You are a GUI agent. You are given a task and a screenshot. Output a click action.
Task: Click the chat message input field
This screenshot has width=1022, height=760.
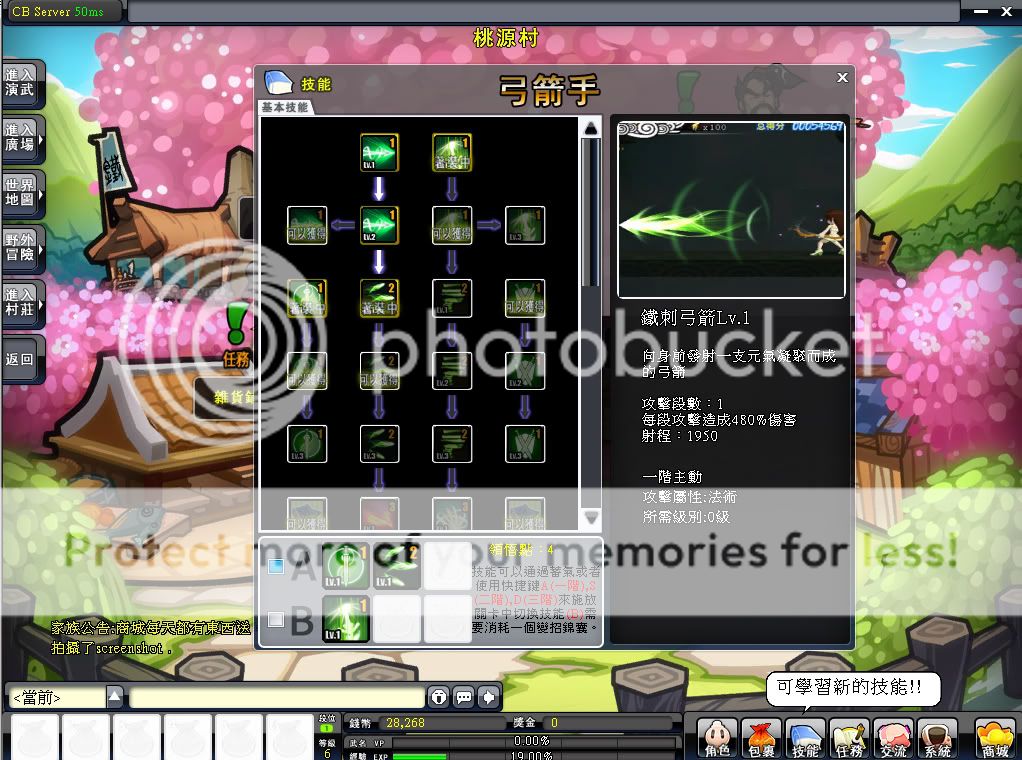(x=277, y=697)
